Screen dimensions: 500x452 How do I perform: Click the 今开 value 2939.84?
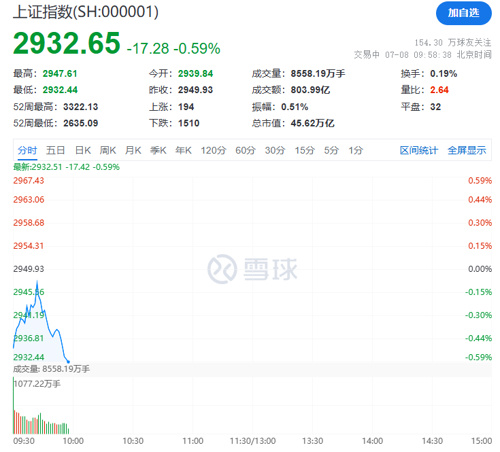(x=195, y=74)
